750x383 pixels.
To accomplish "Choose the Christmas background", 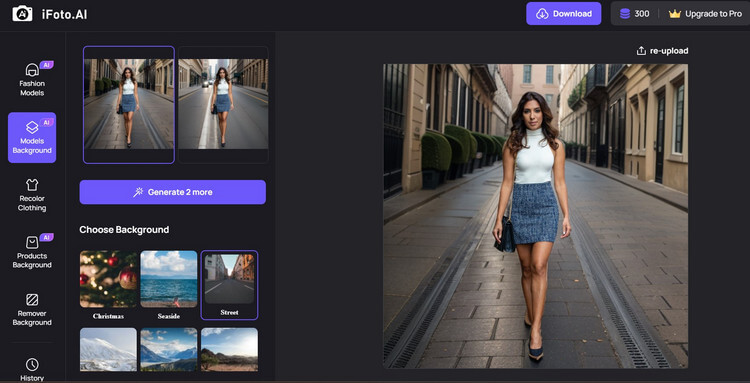I will coord(108,285).
